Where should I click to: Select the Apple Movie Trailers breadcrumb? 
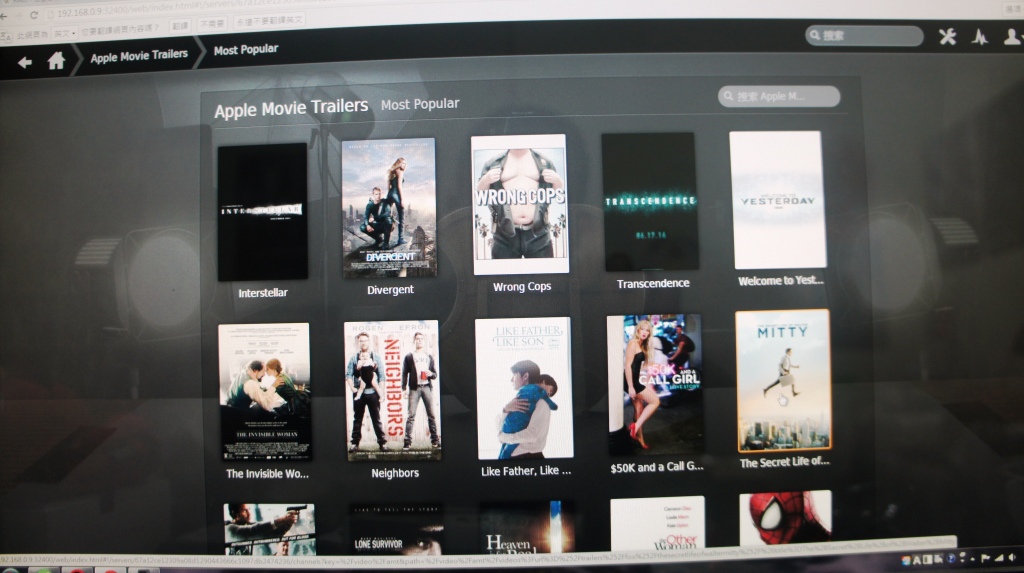click(139, 56)
